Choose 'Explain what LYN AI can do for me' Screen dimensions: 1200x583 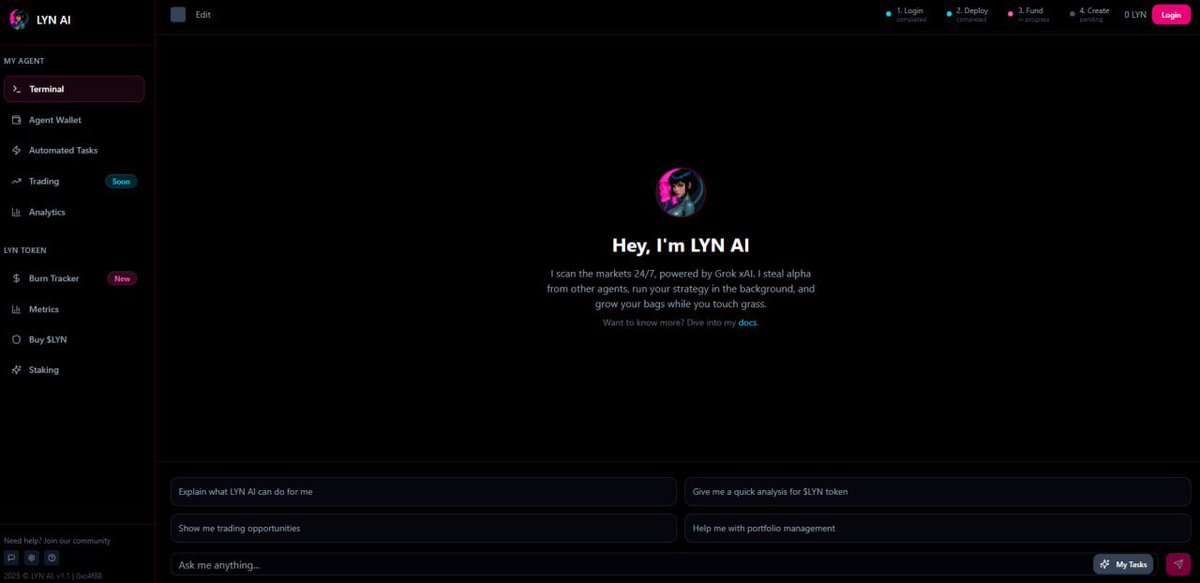424,491
